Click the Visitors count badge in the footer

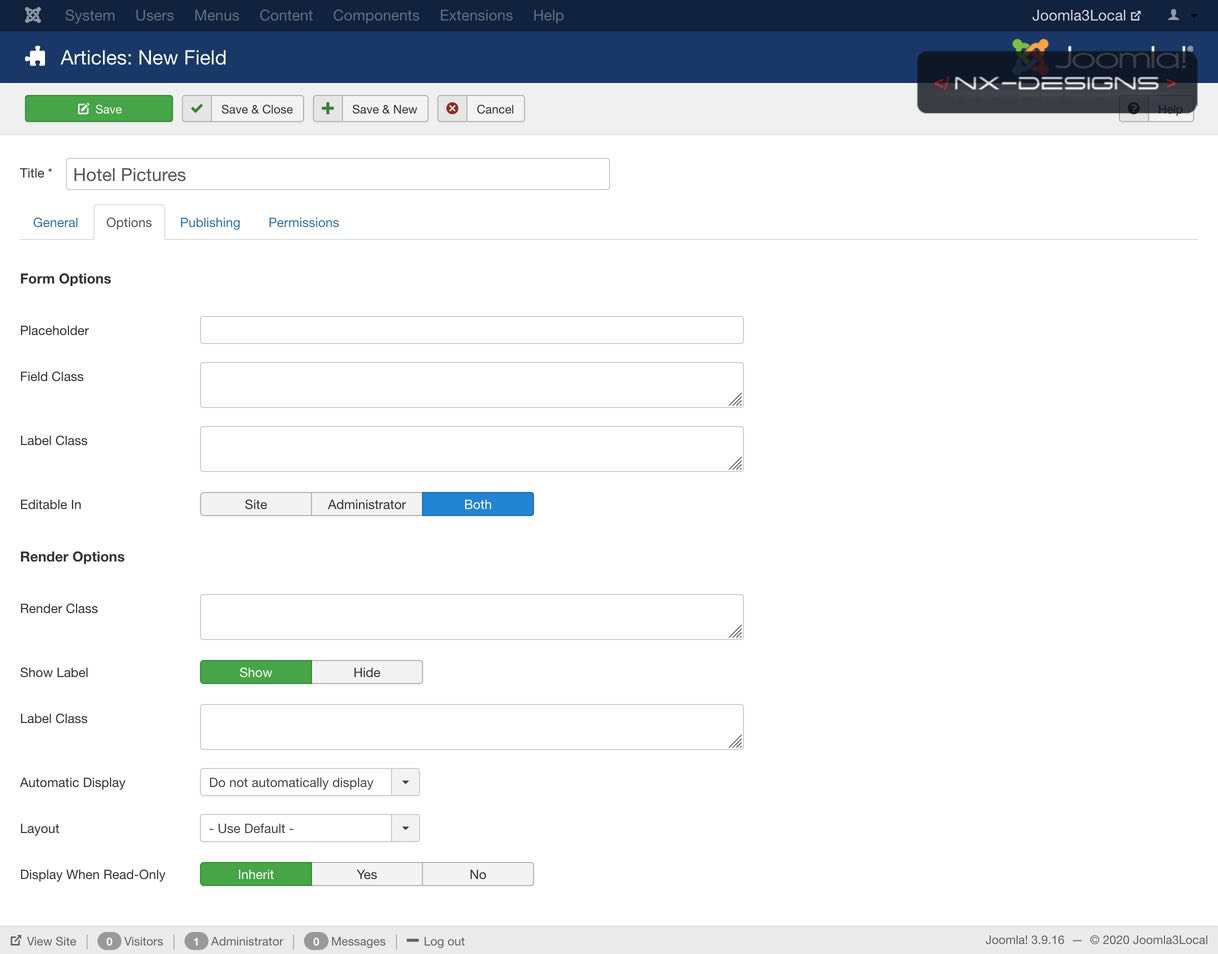[x=109, y=941]
